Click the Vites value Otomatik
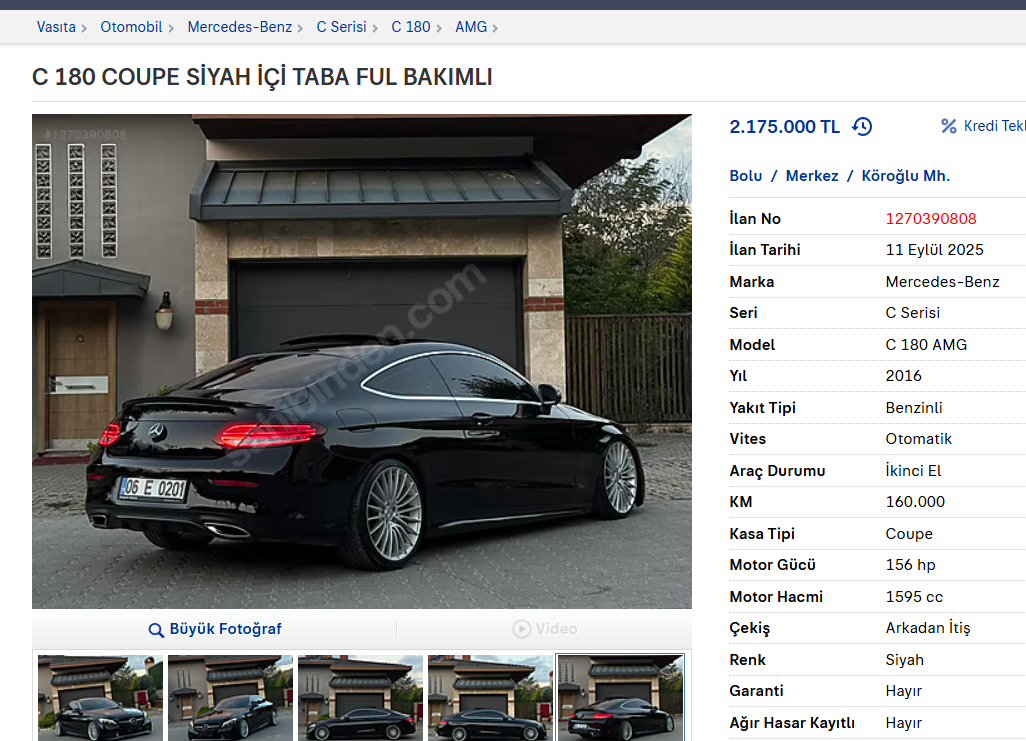This screenshot has height=741, width=1026. tap(919, 439)
